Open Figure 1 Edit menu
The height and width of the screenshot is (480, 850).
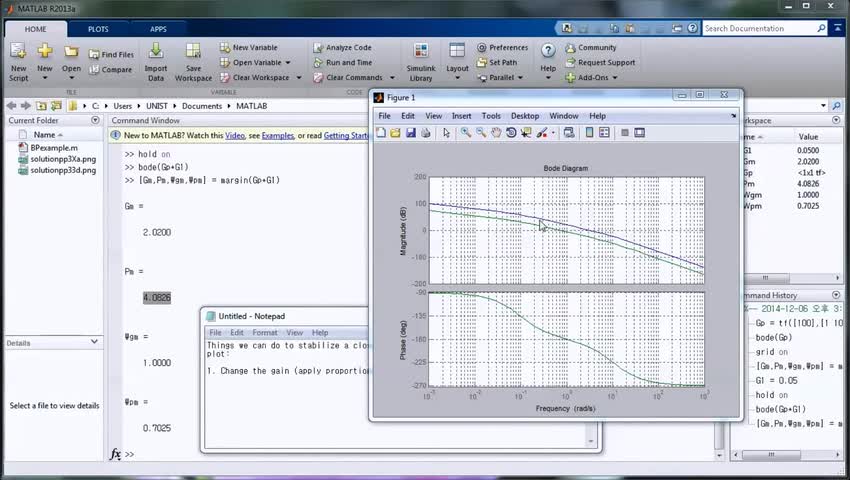[x=408, y=116]
